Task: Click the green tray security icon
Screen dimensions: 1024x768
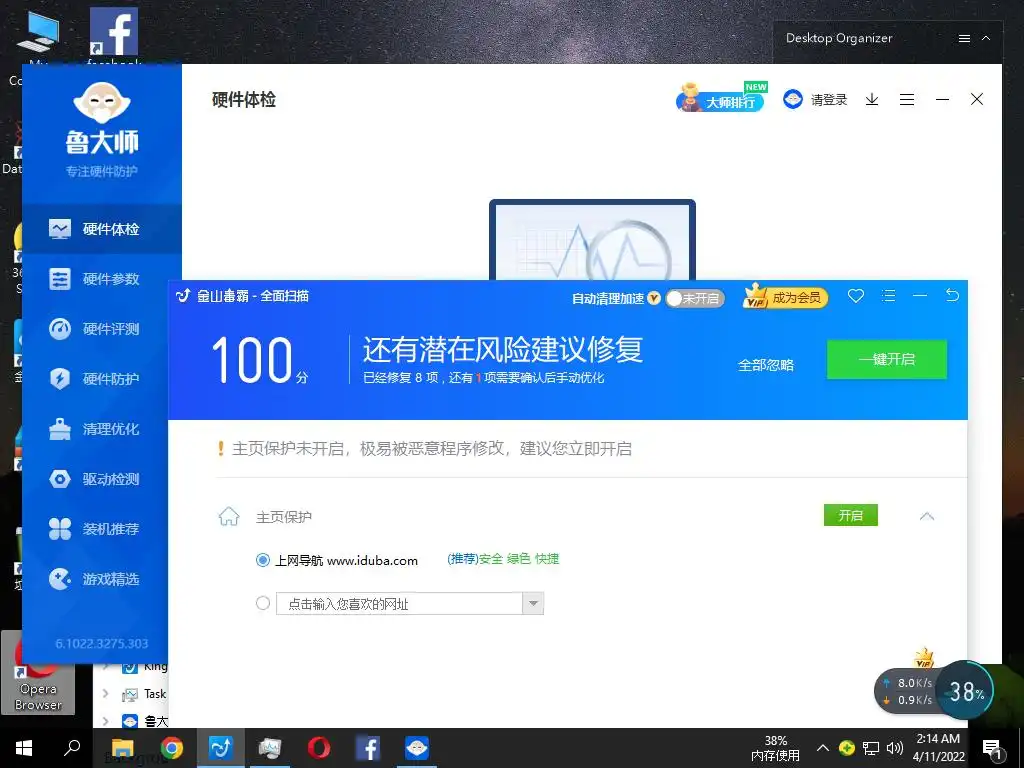Action: click(x=846, y=748)
